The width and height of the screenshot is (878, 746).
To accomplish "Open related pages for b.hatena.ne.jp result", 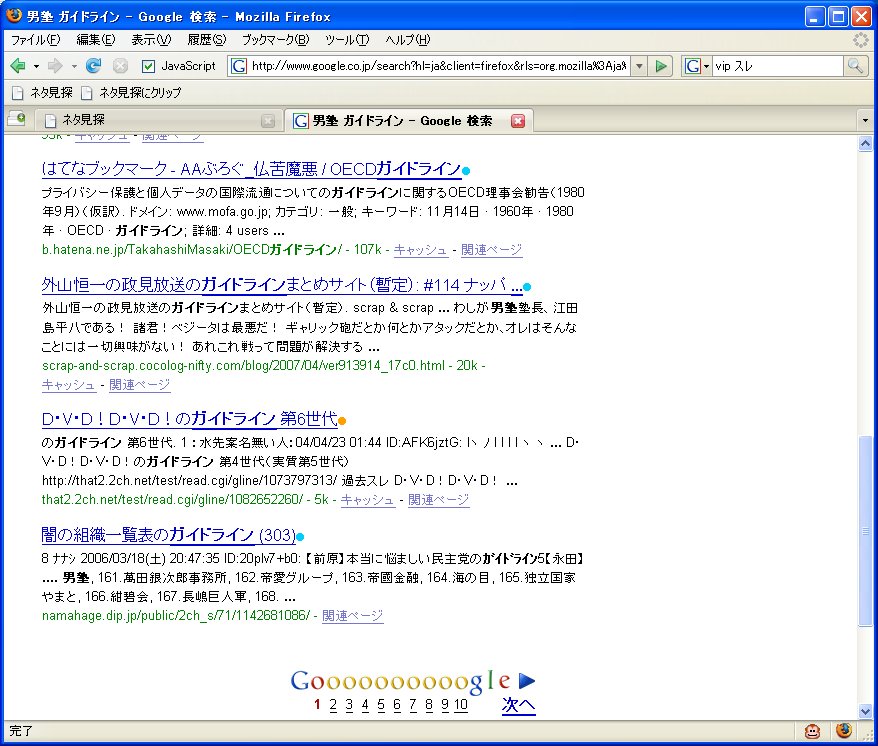I will 492,250.
